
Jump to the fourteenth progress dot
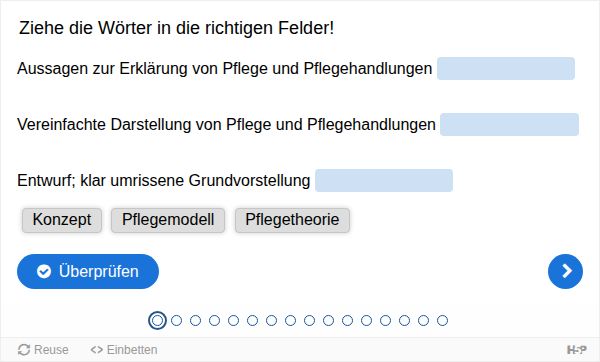pos(404,320)
